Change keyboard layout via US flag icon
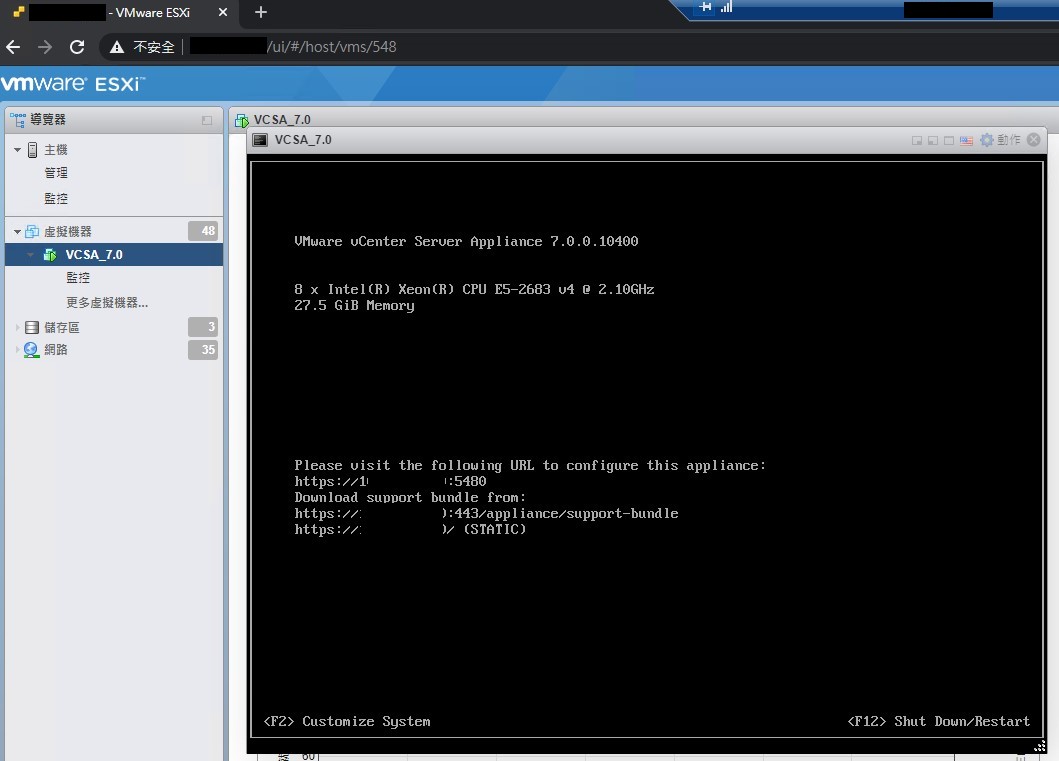Image resolution: width=1059 pixels, height=761 pixels. pos(966,140)
